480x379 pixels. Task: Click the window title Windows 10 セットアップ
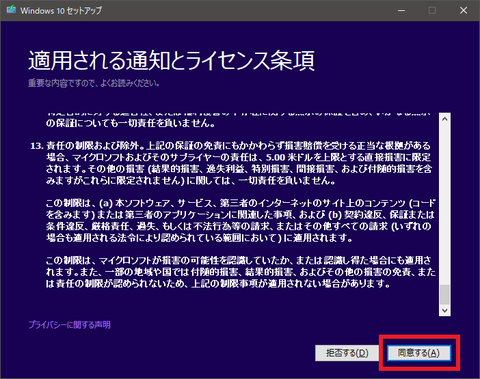61,11
